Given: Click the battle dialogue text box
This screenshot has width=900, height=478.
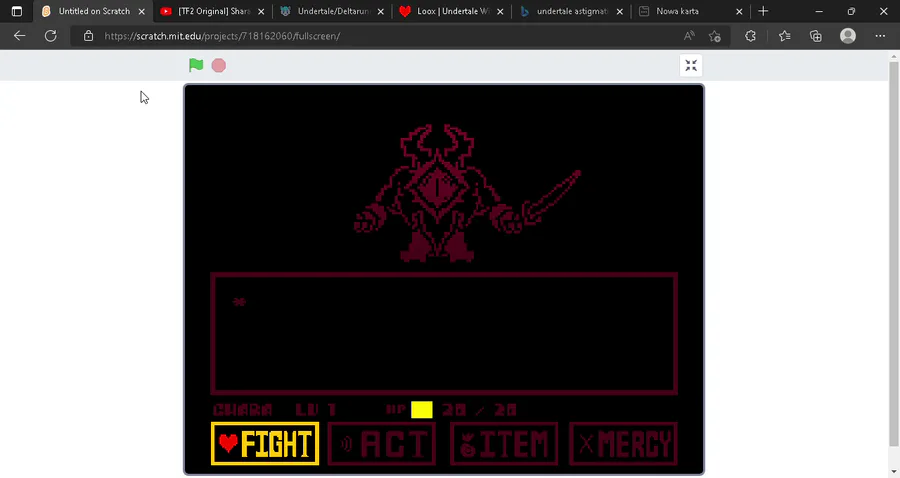Looking at the screenshot, I should pyautogui.click(x=444, y=334).
